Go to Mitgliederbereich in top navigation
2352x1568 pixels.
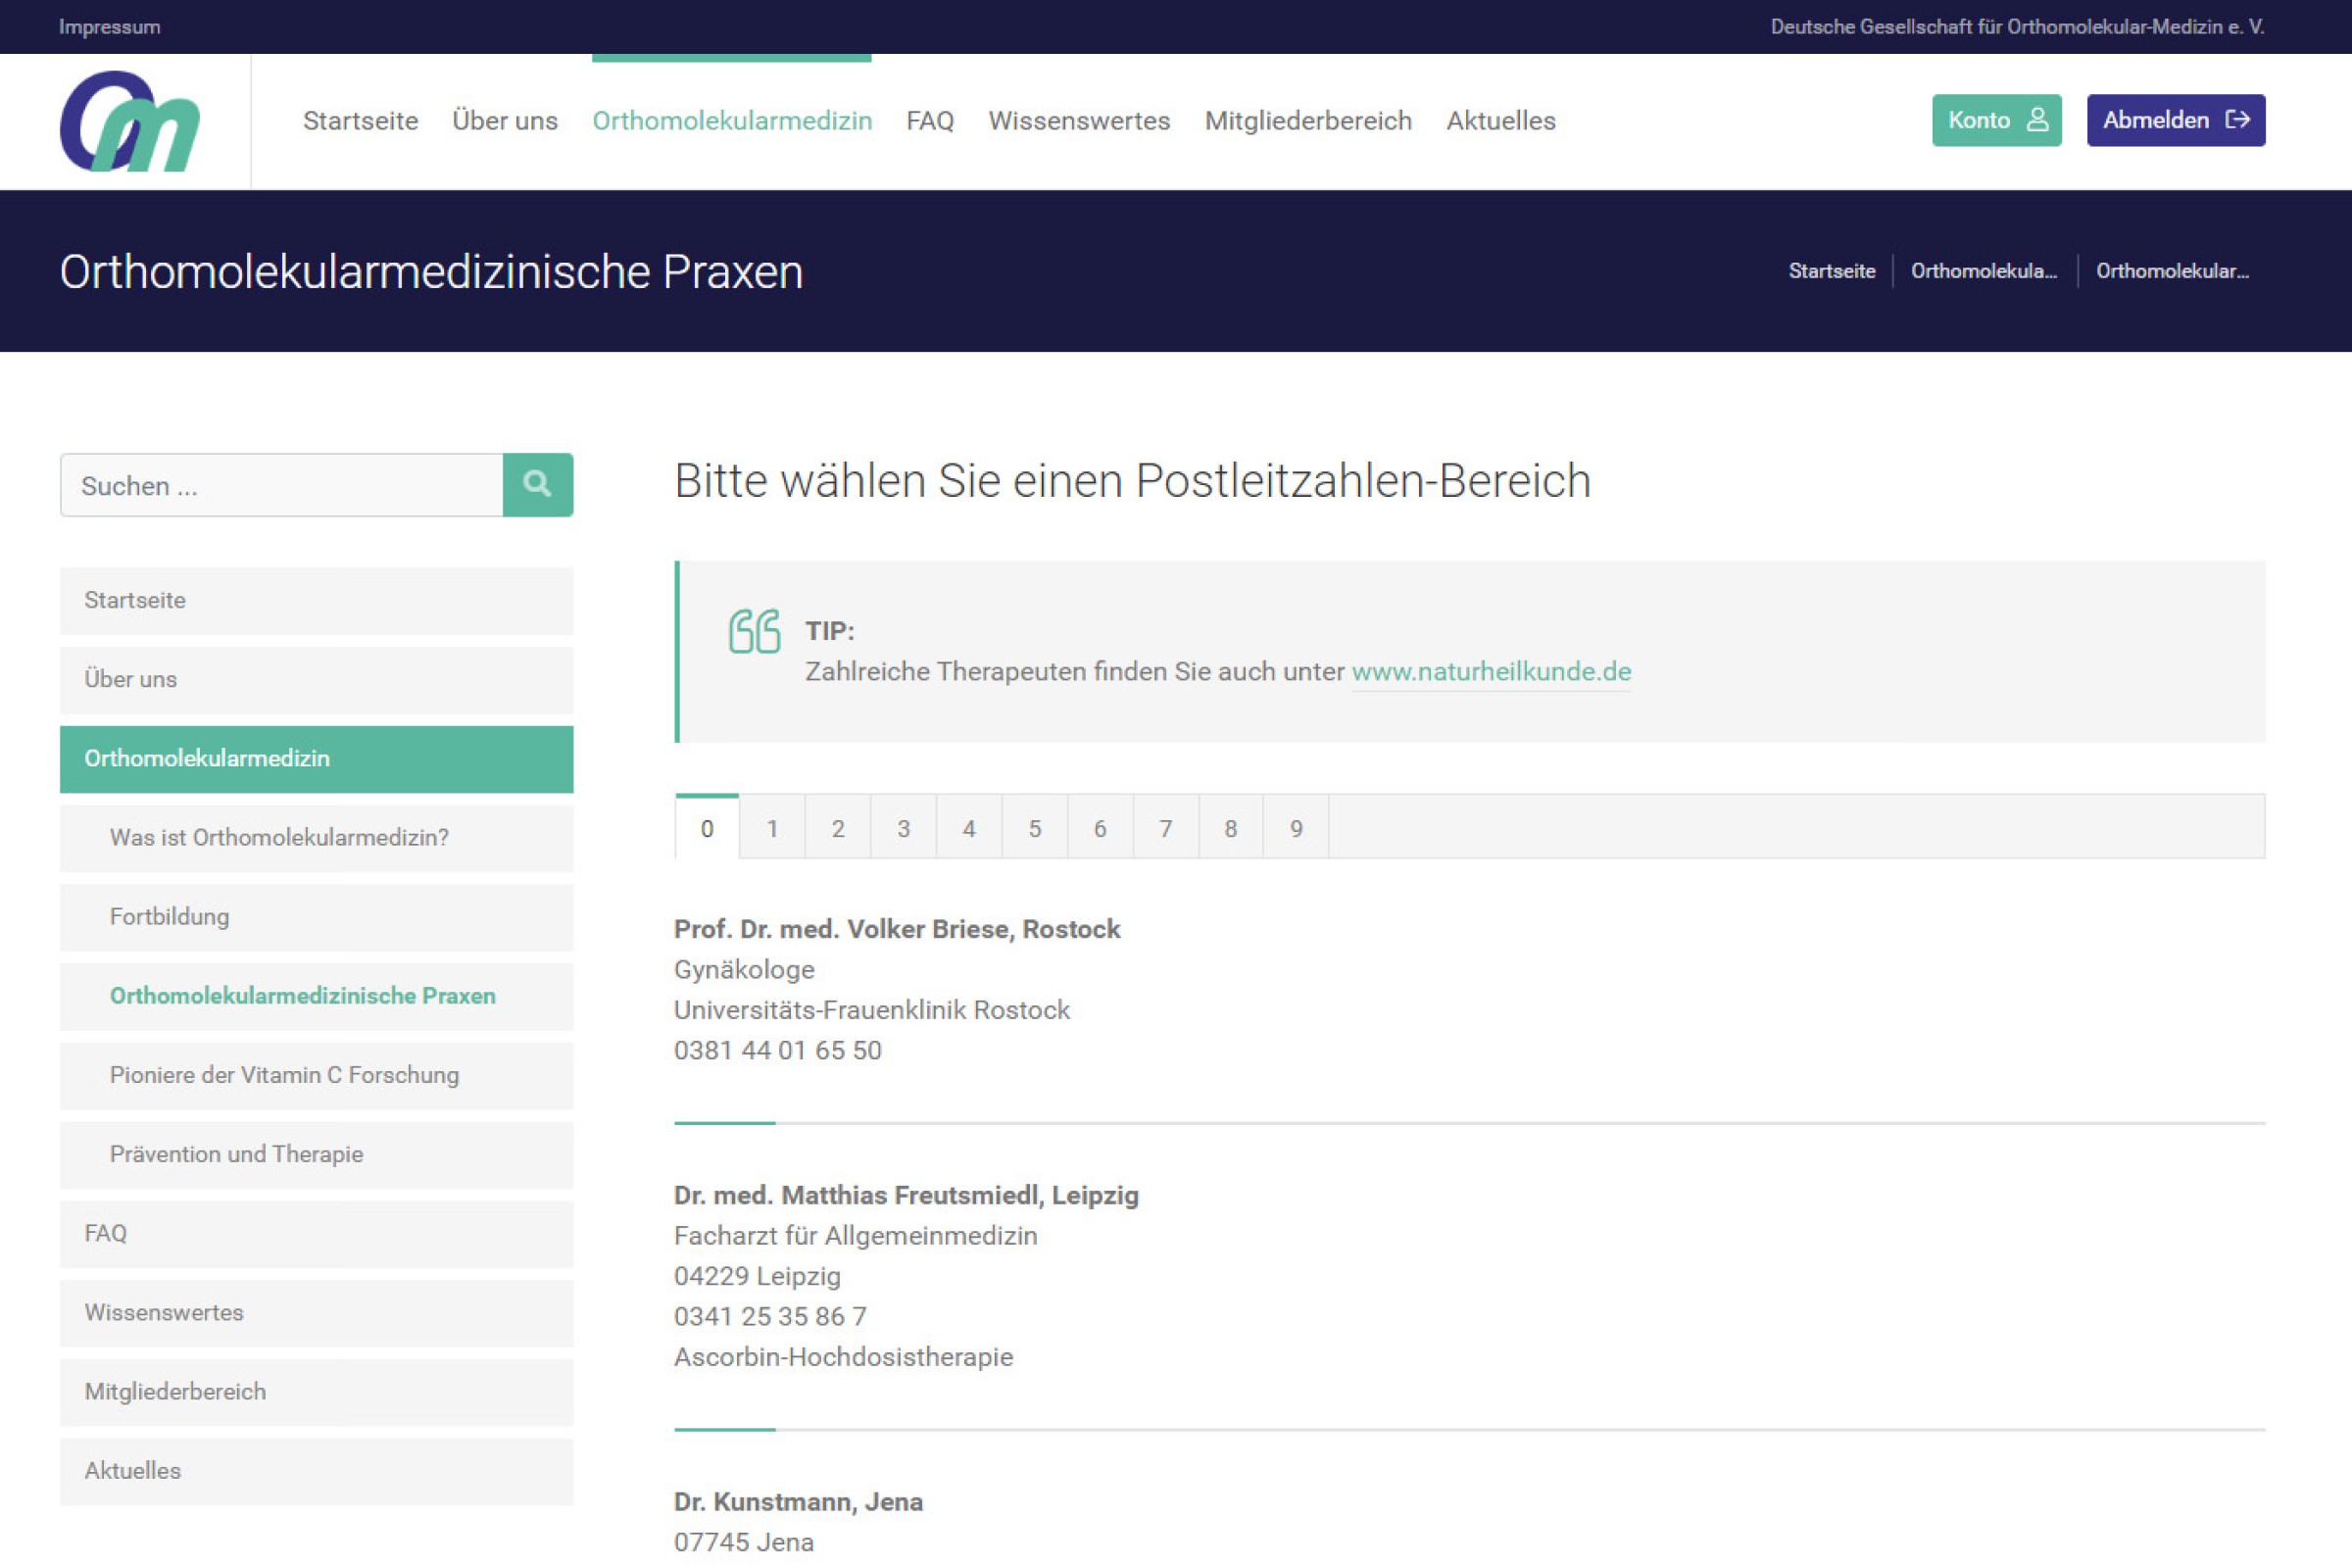(x=1307, y=121)
